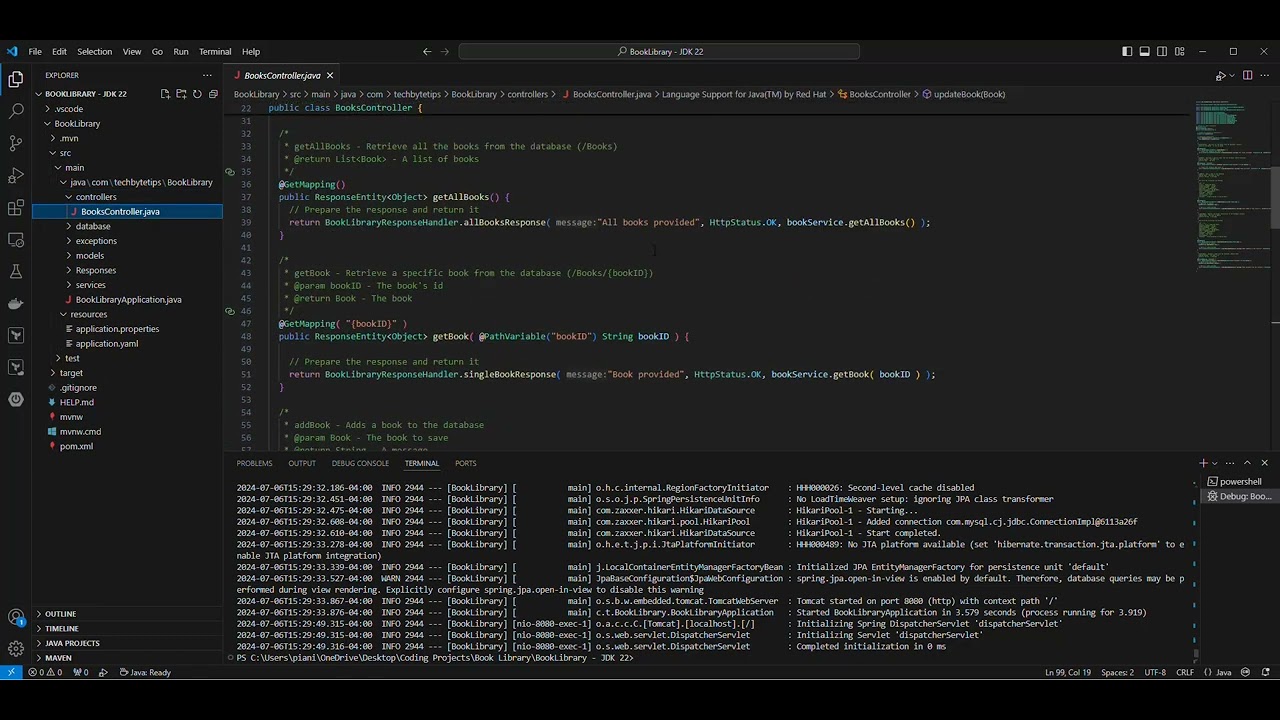1280x720 pixels.
Task: Select the Debug: Boo... terminal entry
Action: (x=1238, y=496)
